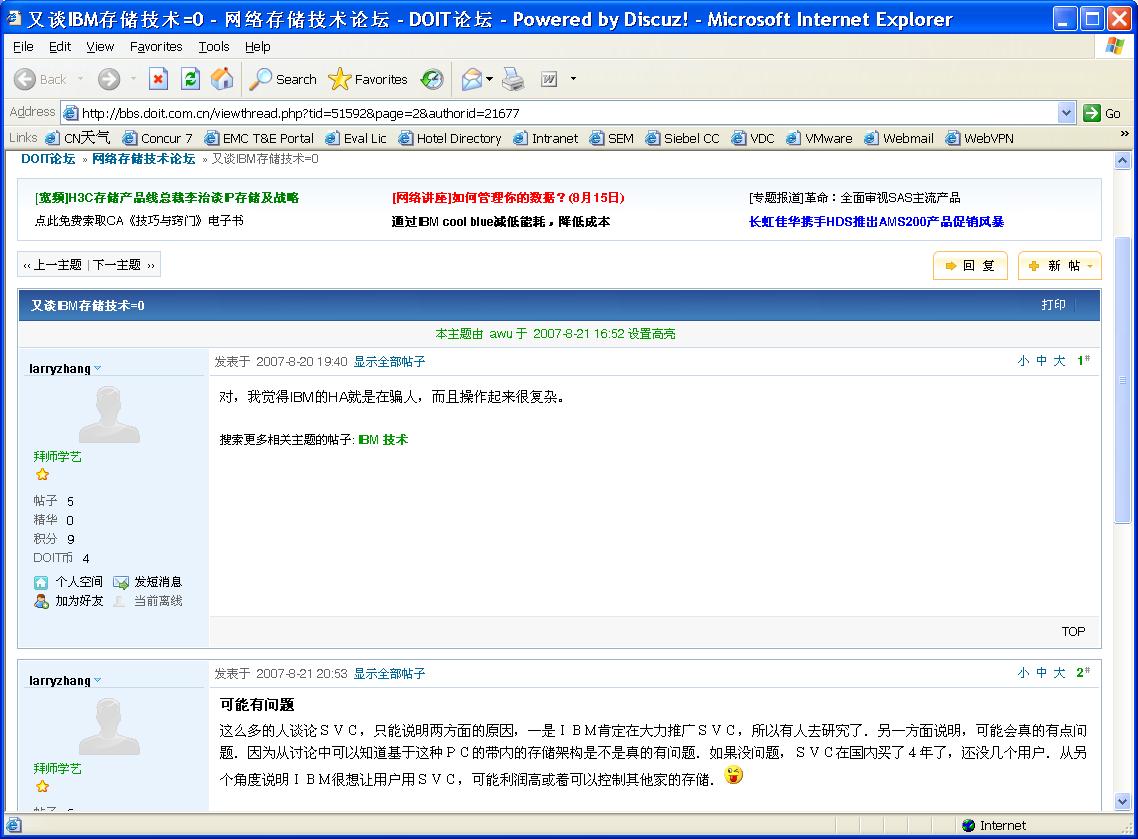This screenshot has width=1138, height=839.
Task: Open EMC T&E Portal links shortcut
Action: (259, 138)
